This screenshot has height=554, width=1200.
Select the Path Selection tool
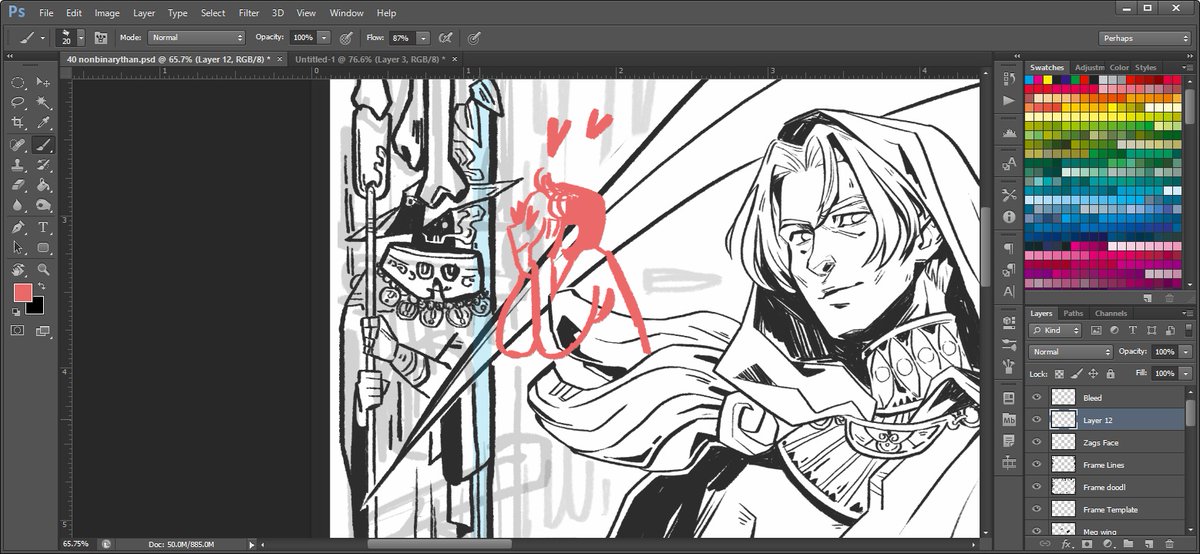pos(18,247)
